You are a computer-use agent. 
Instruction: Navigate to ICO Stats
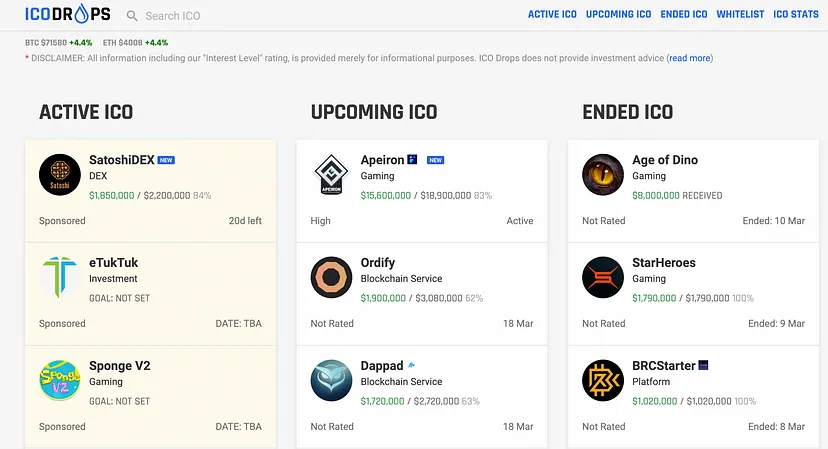tap(797, 15)
